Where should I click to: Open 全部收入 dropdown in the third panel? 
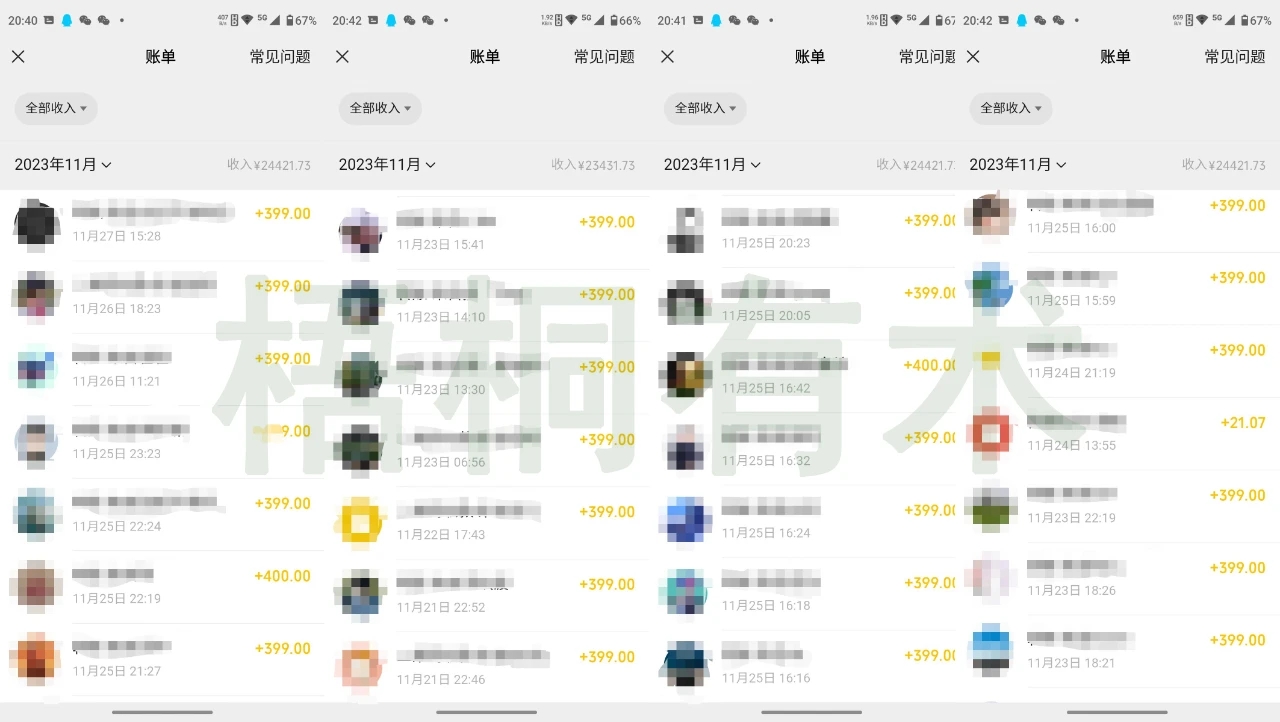(705, 108)
